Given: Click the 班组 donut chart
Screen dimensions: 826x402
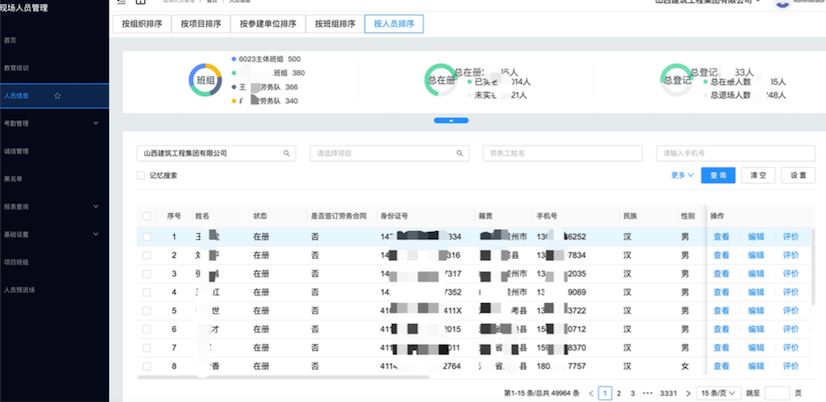Looking at the screenshot, I should (204, 80).
